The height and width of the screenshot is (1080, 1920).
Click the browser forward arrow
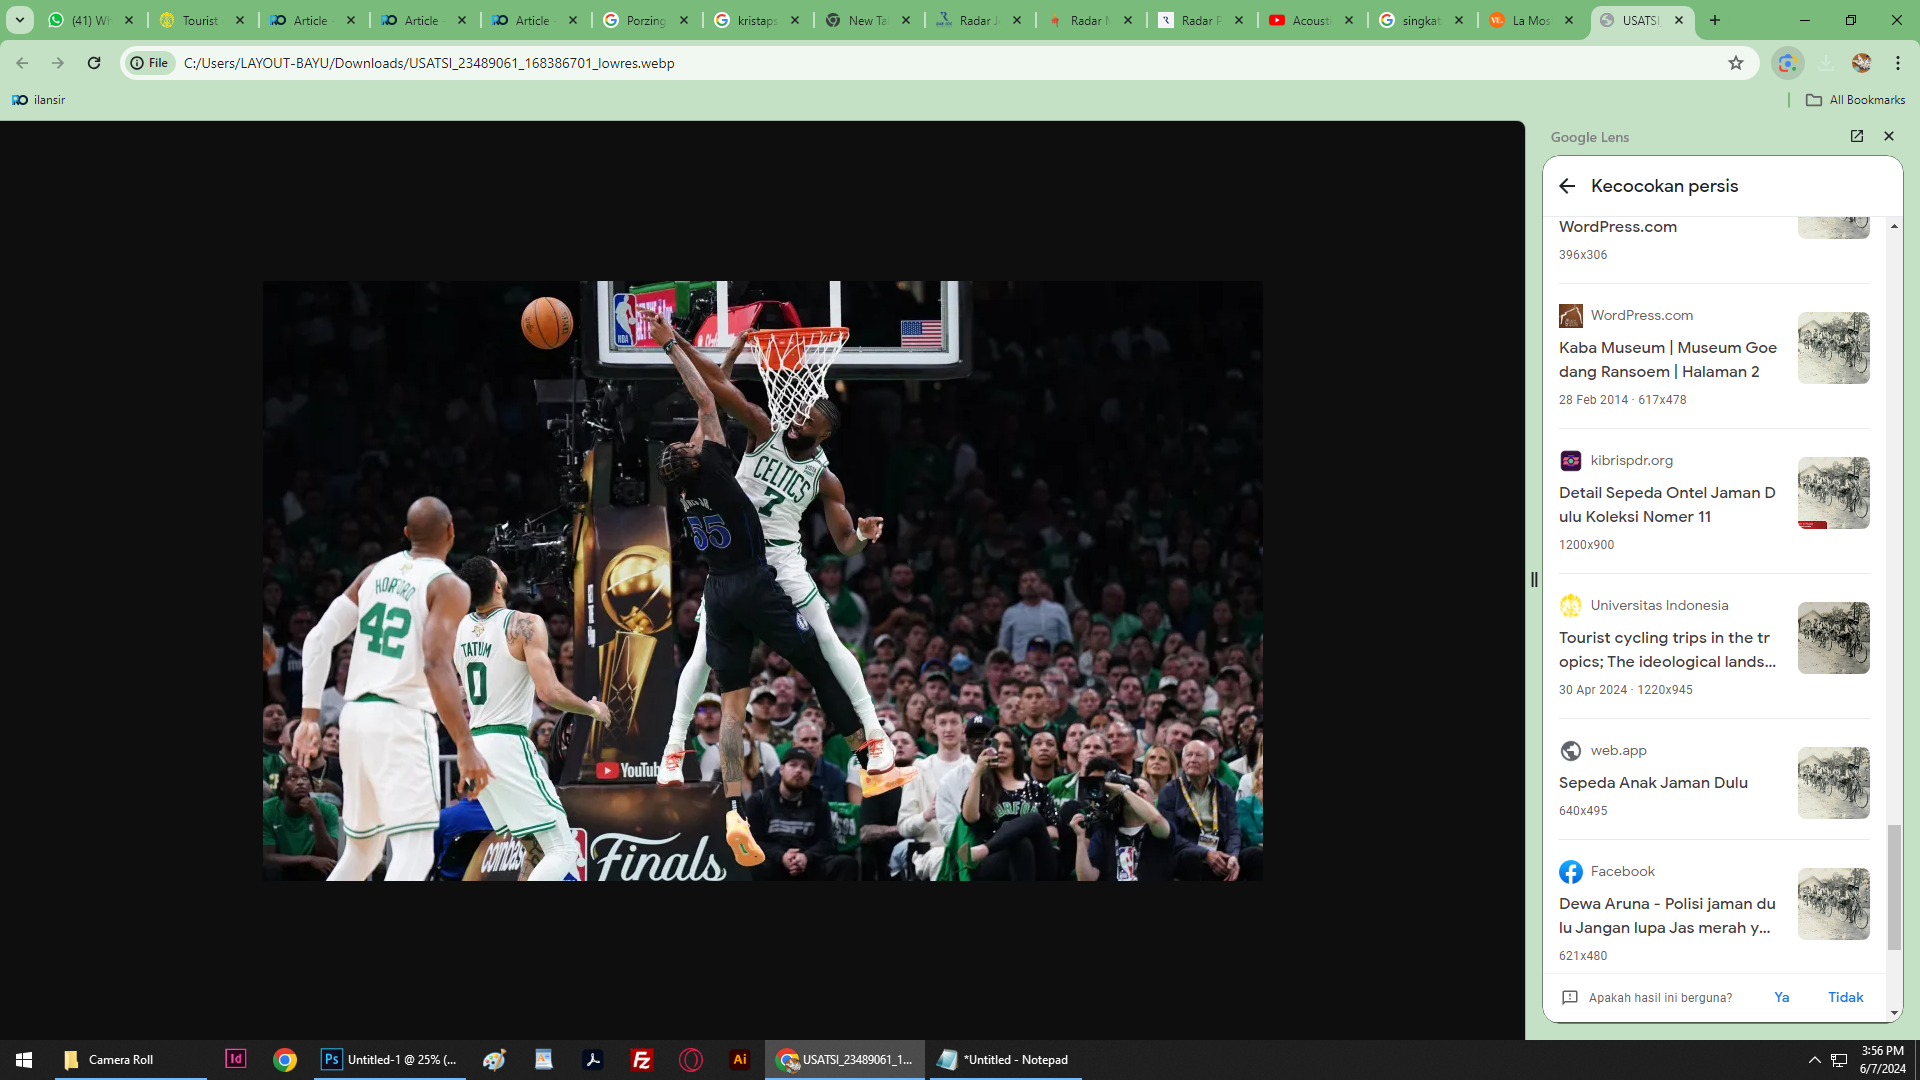click(58, 63)
